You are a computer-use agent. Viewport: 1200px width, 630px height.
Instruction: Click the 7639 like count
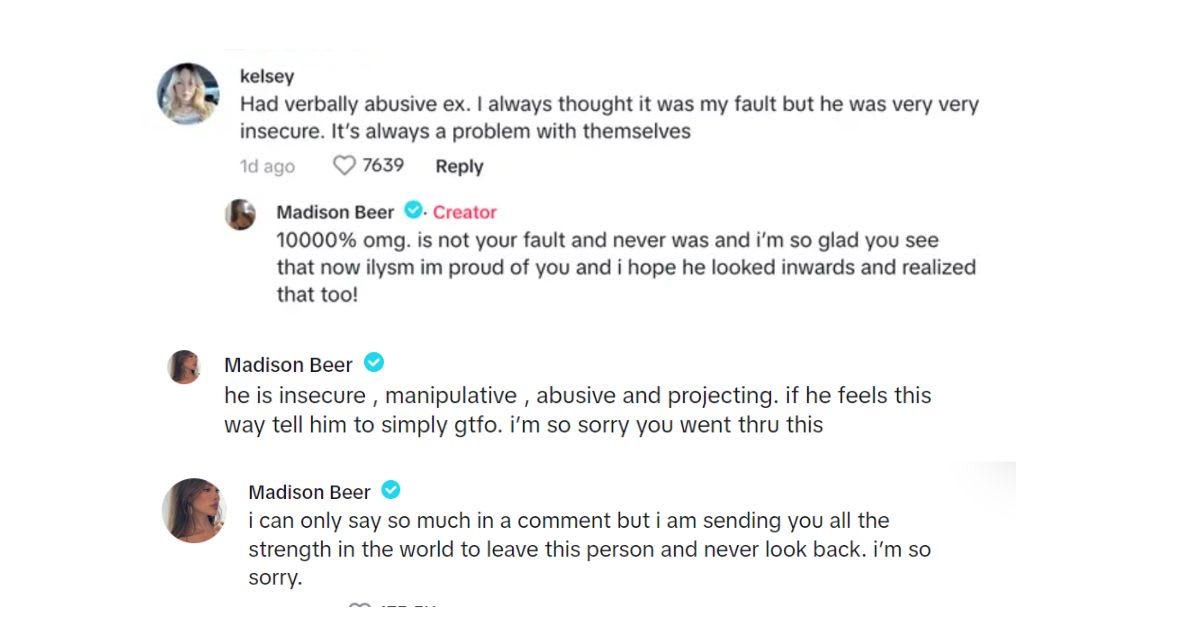(383, 166)
